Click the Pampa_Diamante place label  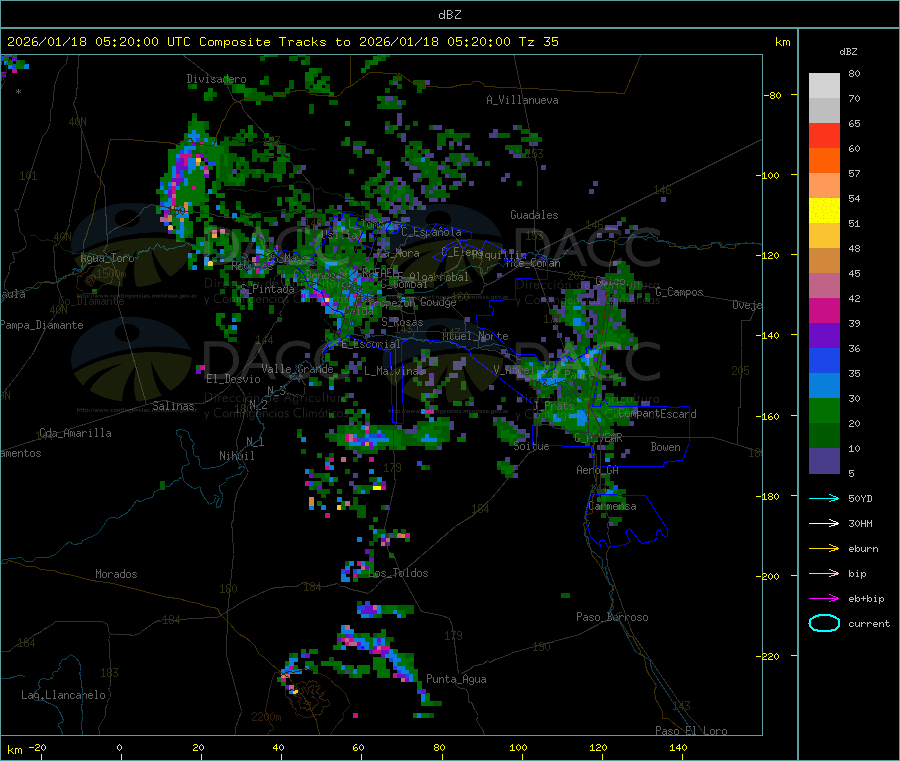click(x=42, y=325)
